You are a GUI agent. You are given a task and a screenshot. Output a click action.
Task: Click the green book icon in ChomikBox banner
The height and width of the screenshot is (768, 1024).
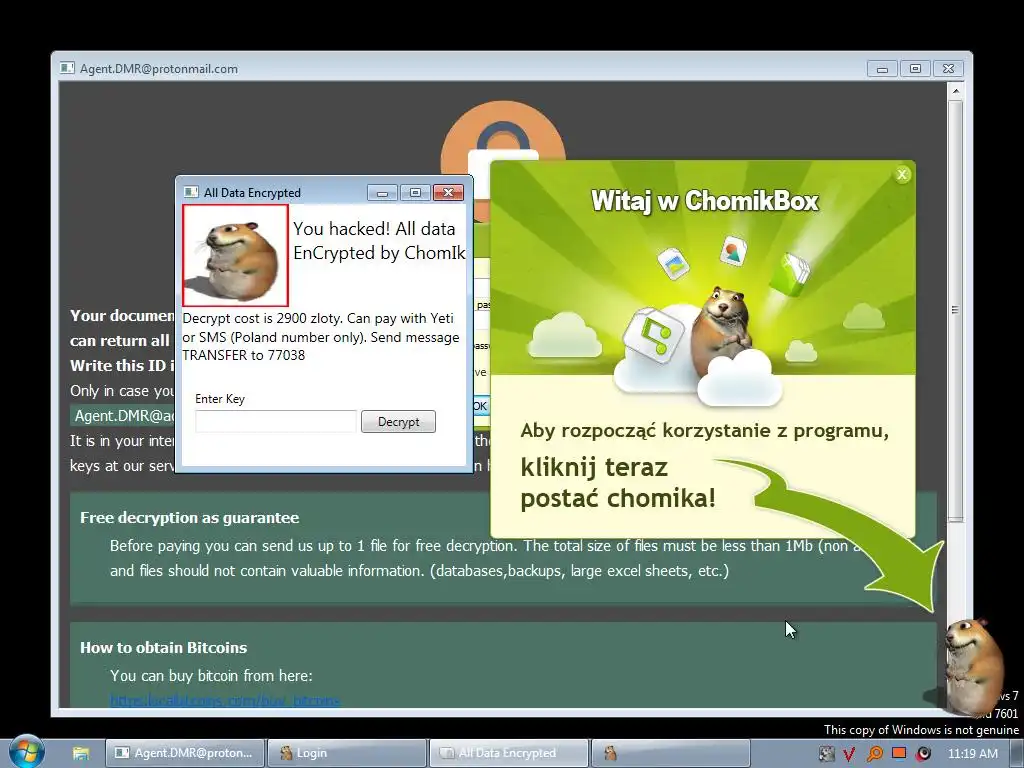pos(790,273)
